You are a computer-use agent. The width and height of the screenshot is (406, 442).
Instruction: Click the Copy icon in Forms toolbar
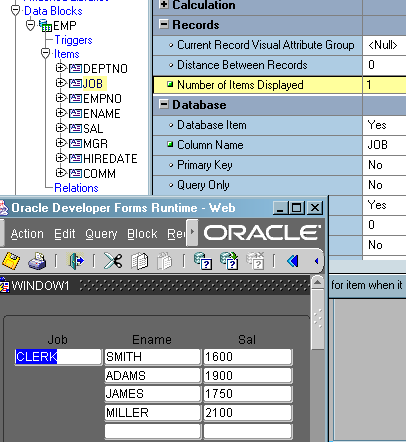[x=139, y=261]
